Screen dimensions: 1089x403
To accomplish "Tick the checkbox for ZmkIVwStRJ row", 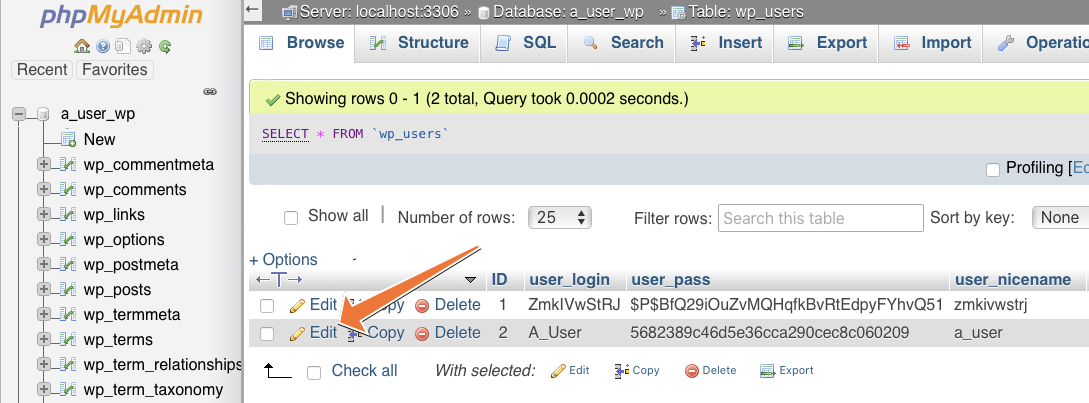I will (x=267, y=305).
